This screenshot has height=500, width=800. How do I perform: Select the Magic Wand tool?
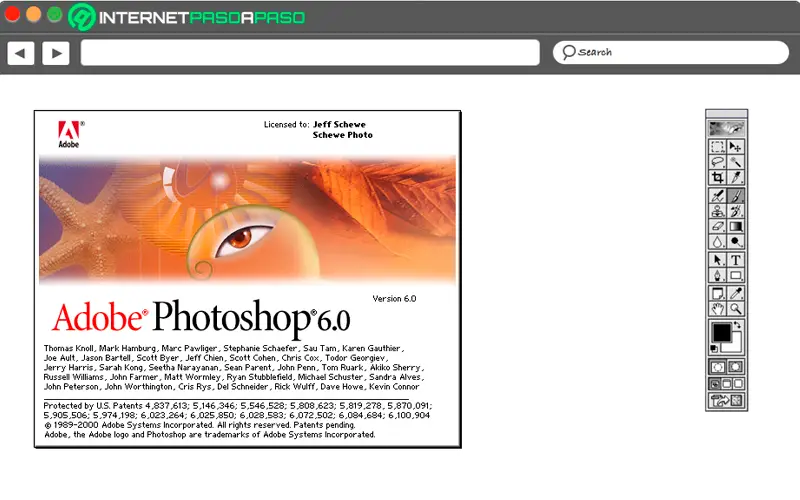pos(735,162)
